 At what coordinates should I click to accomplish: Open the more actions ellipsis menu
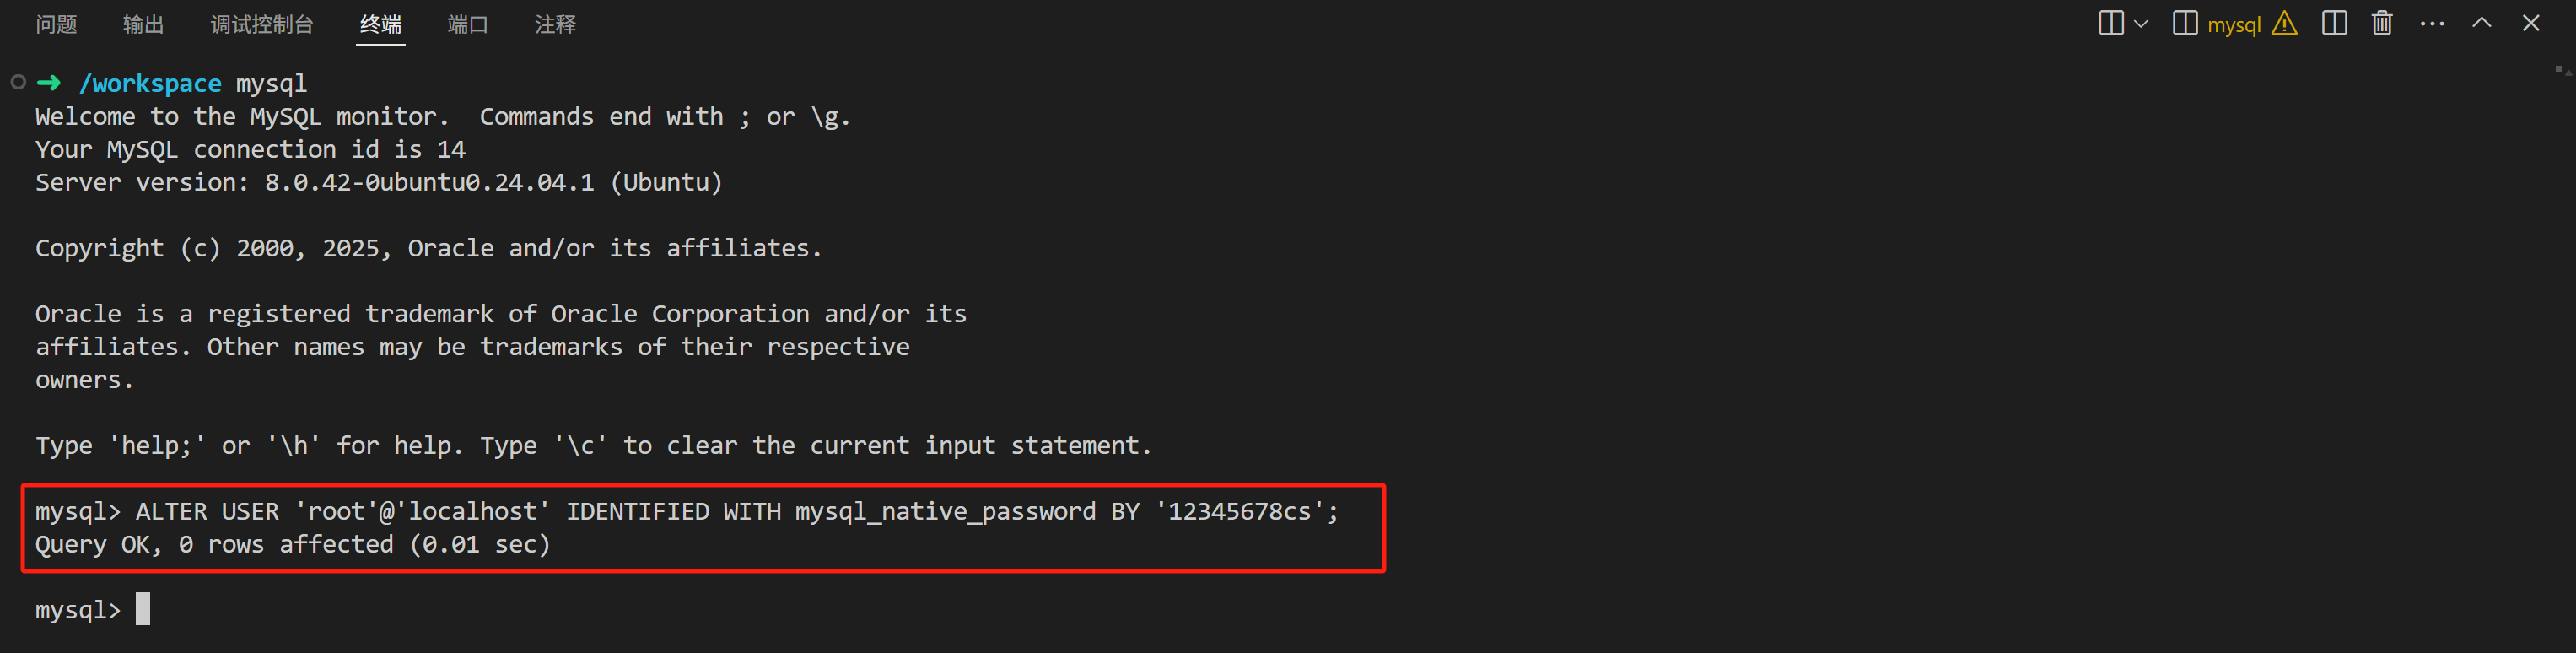coord(2432,24)
